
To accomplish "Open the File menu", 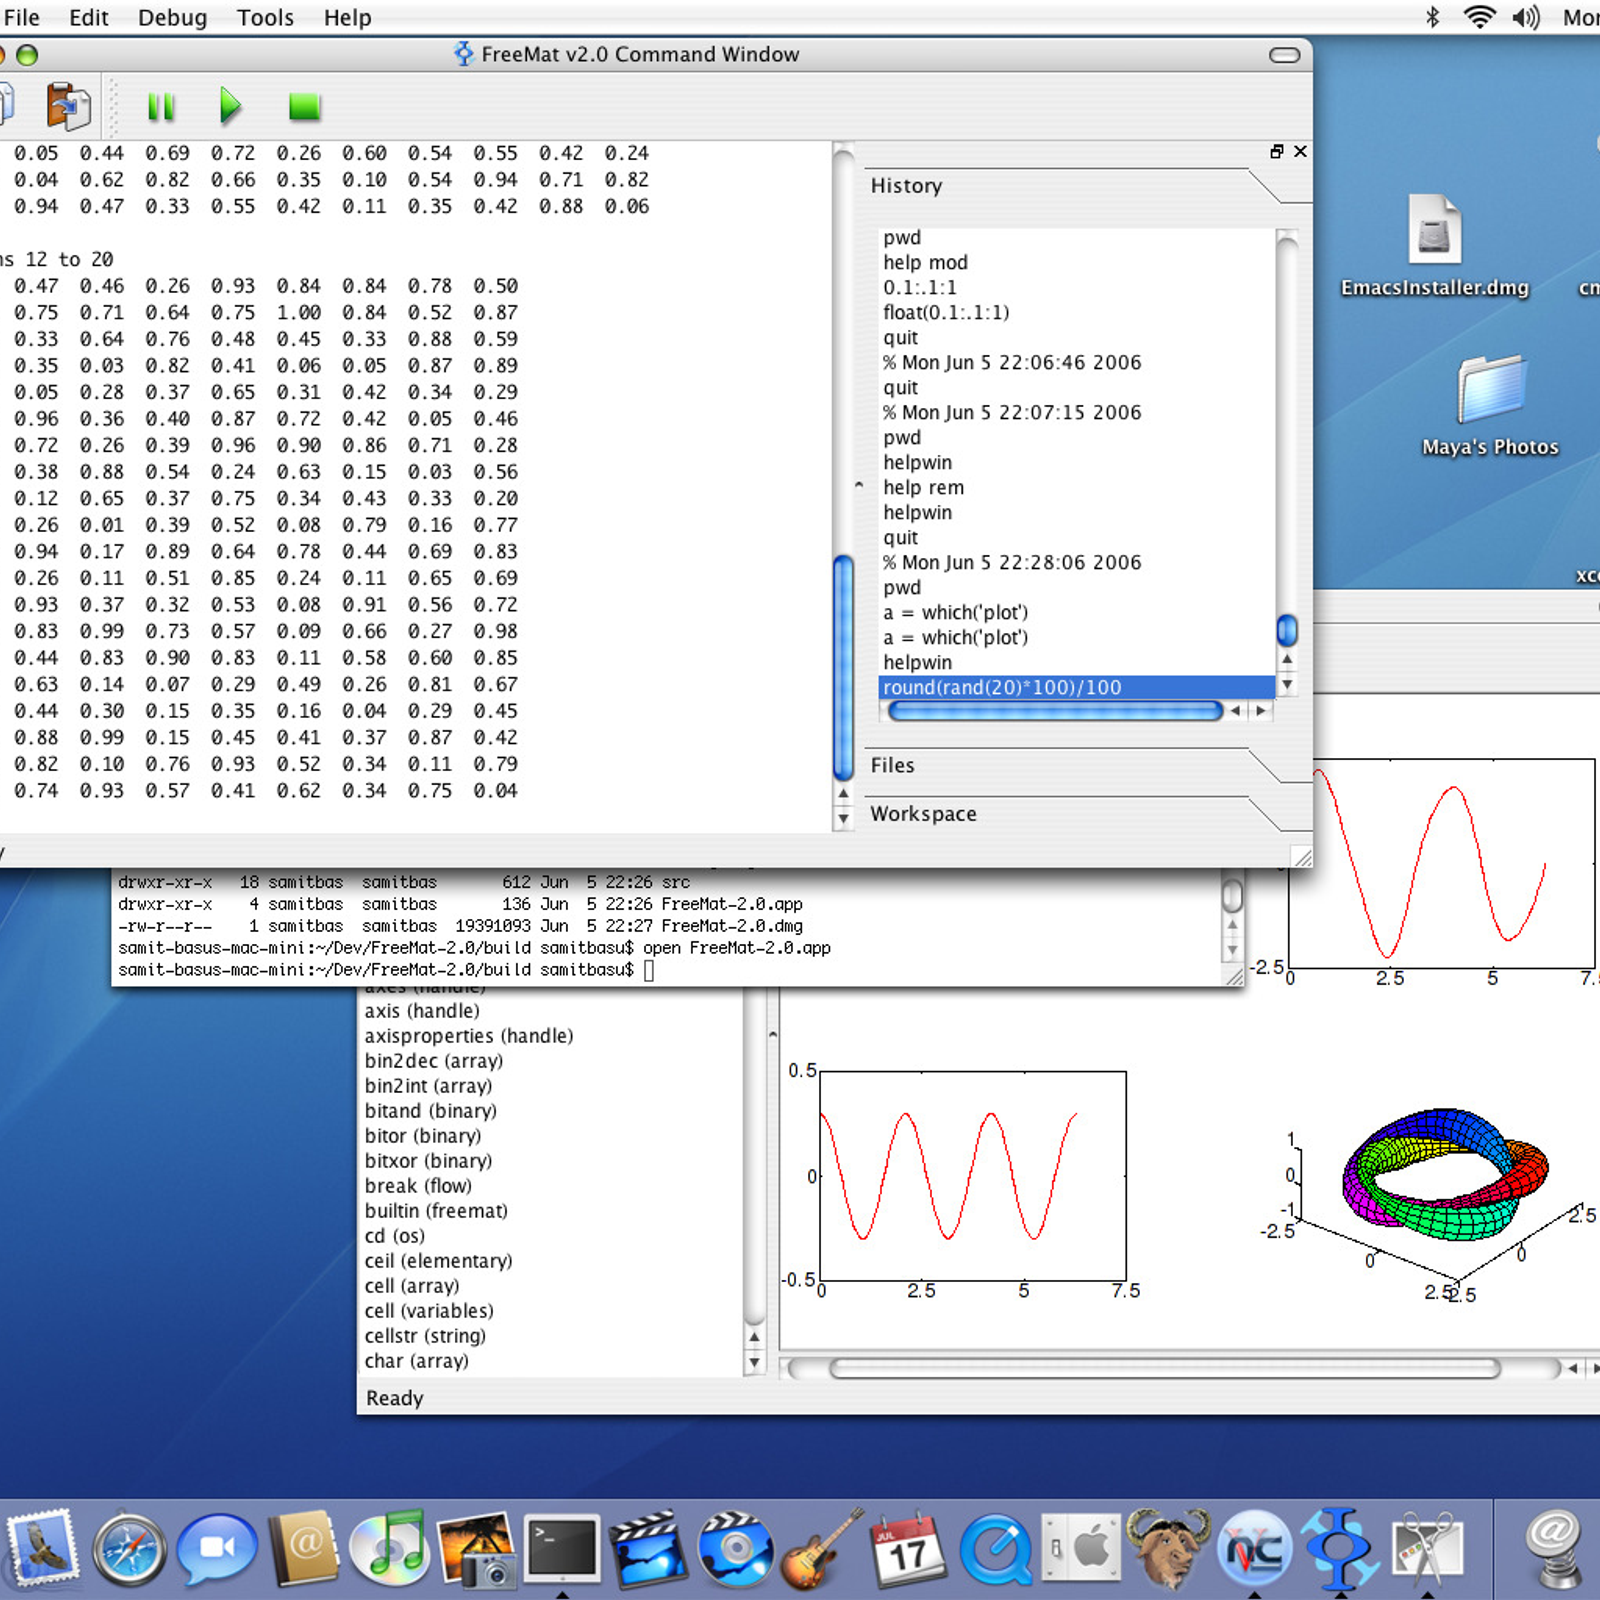I will 20,17.
